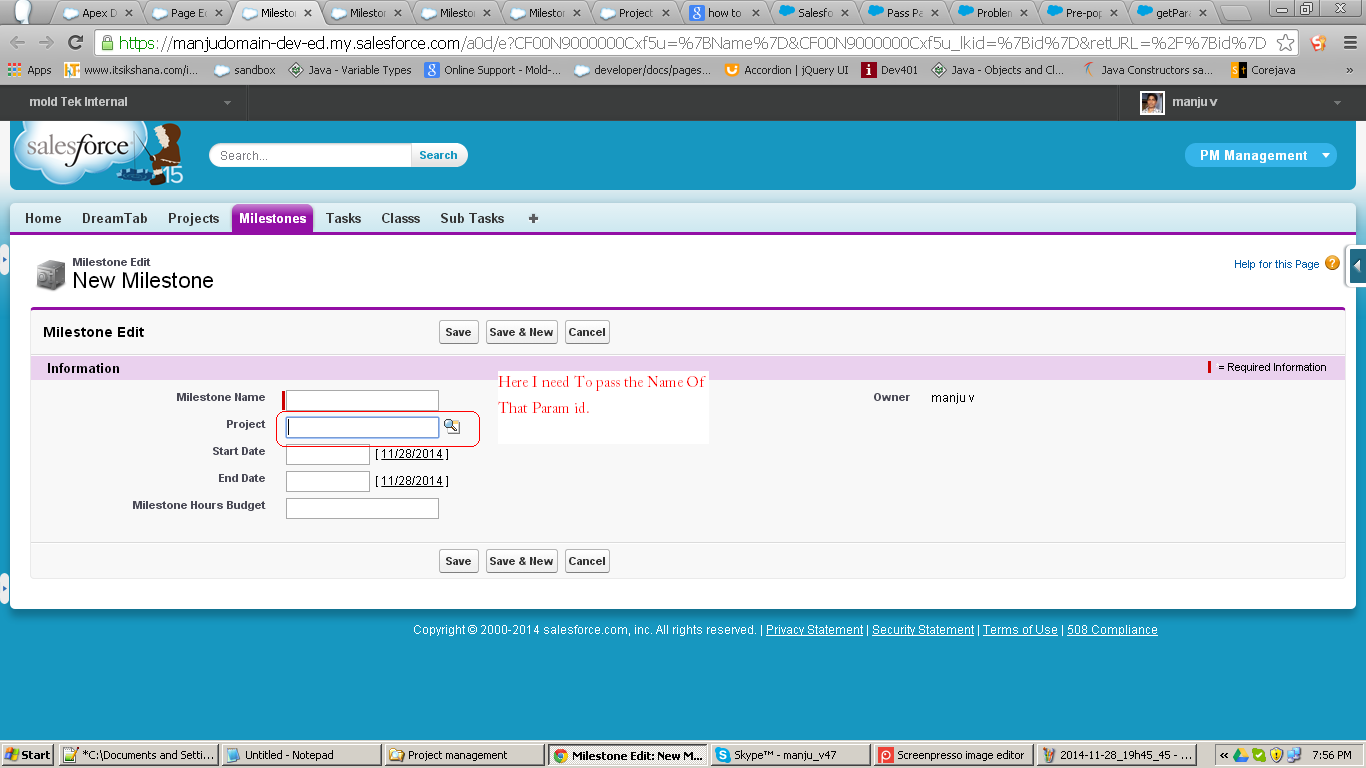Bookmark this page with the star icon
This screenshot has width=1366, height=768.
1286,43
